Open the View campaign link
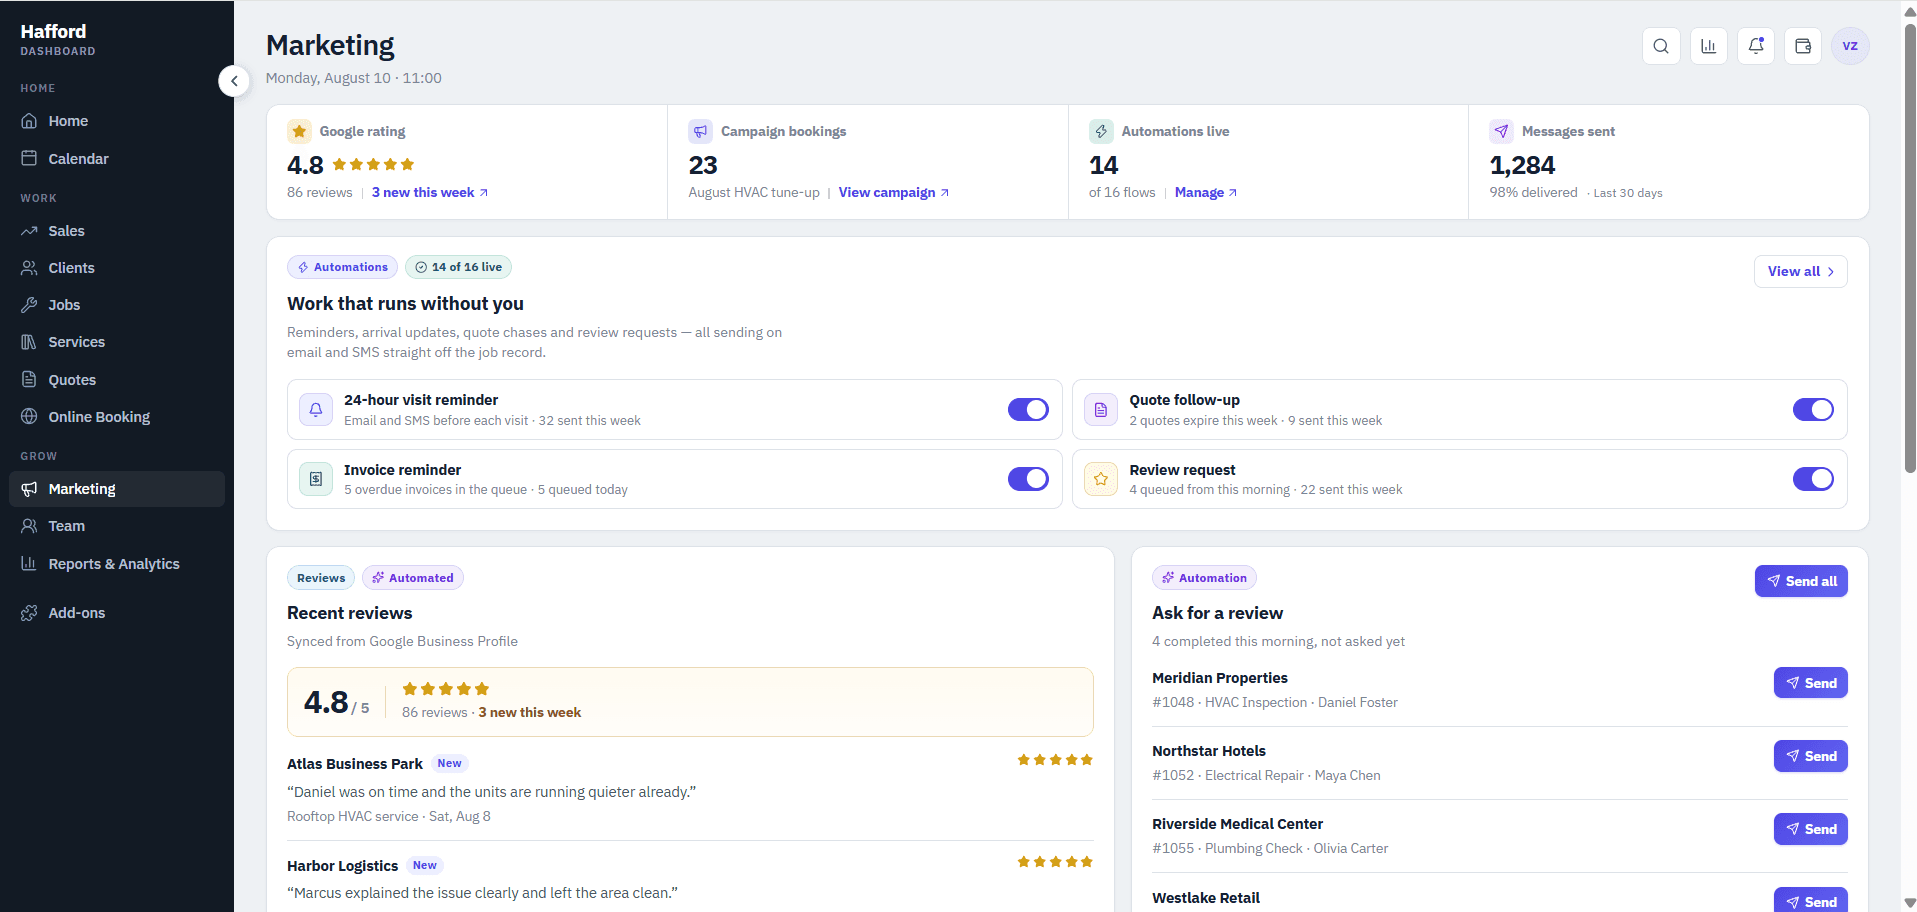The height and width of the screenshot is (912, 1917). point(894,193)
